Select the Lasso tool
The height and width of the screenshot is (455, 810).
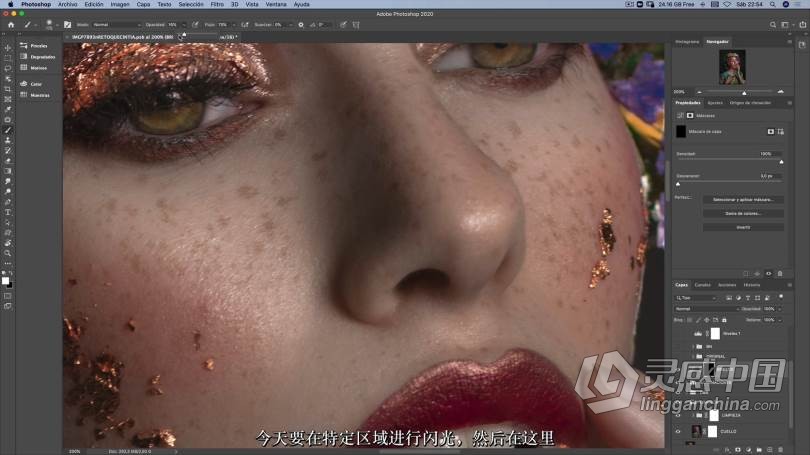pos(8,69)
